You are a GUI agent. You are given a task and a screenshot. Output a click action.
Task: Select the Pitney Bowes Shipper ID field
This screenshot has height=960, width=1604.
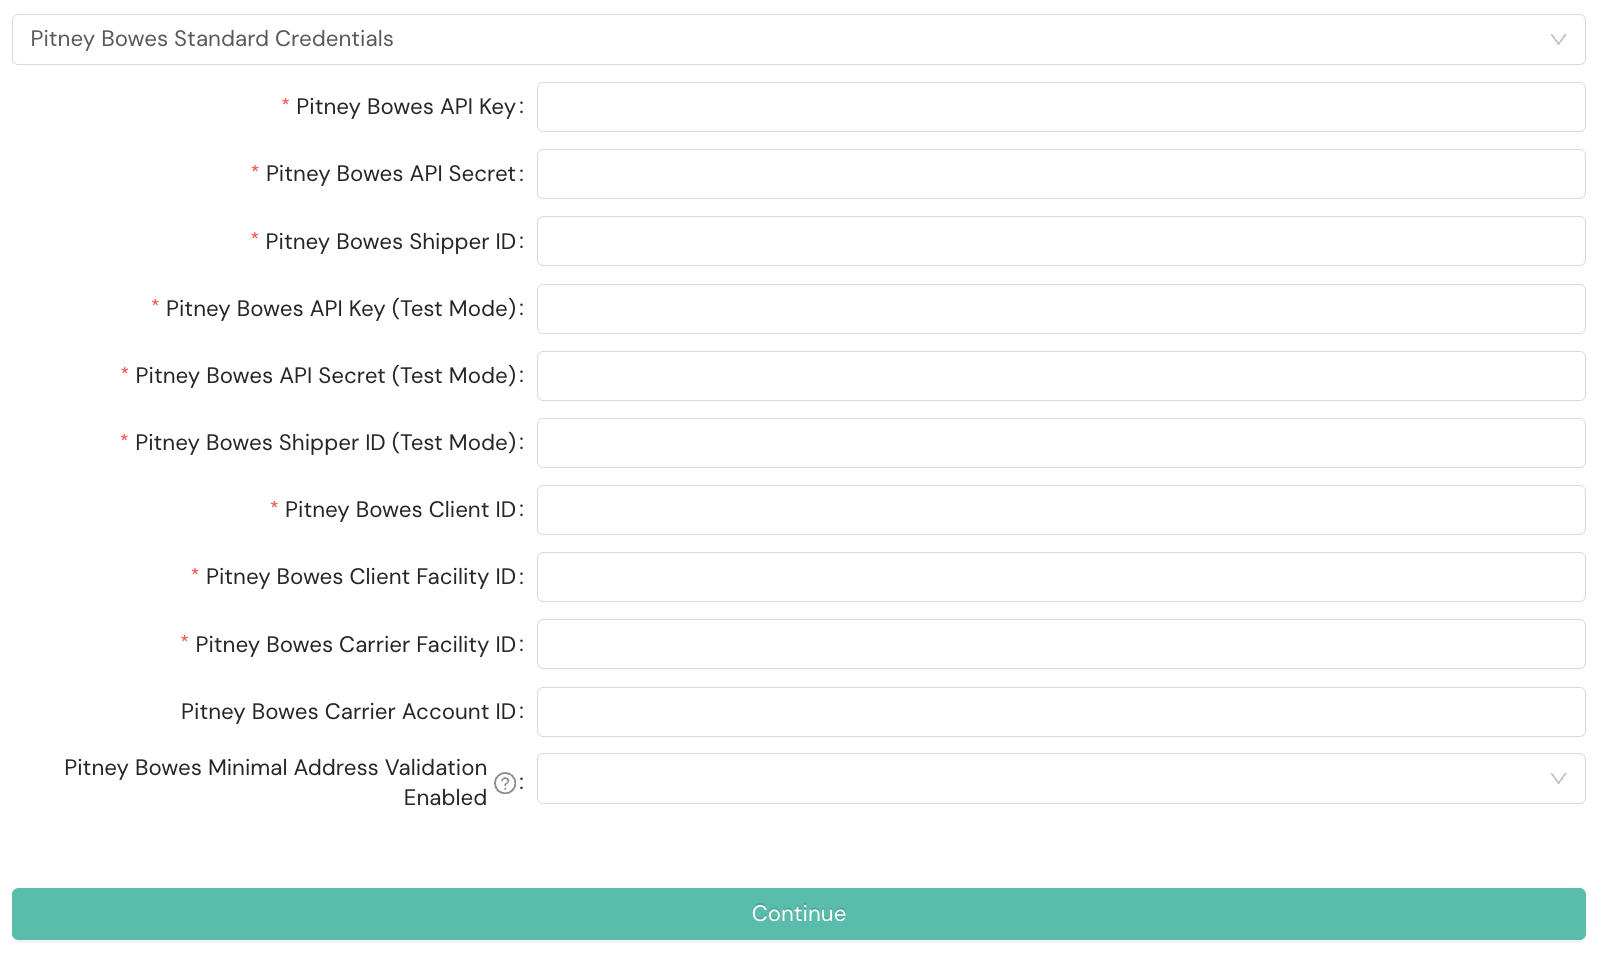click(1061, 241)
